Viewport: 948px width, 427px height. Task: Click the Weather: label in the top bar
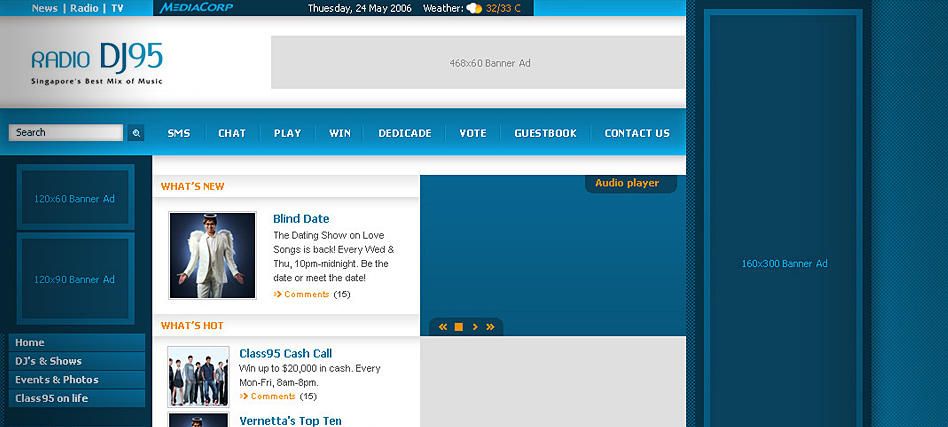point(443,8)
